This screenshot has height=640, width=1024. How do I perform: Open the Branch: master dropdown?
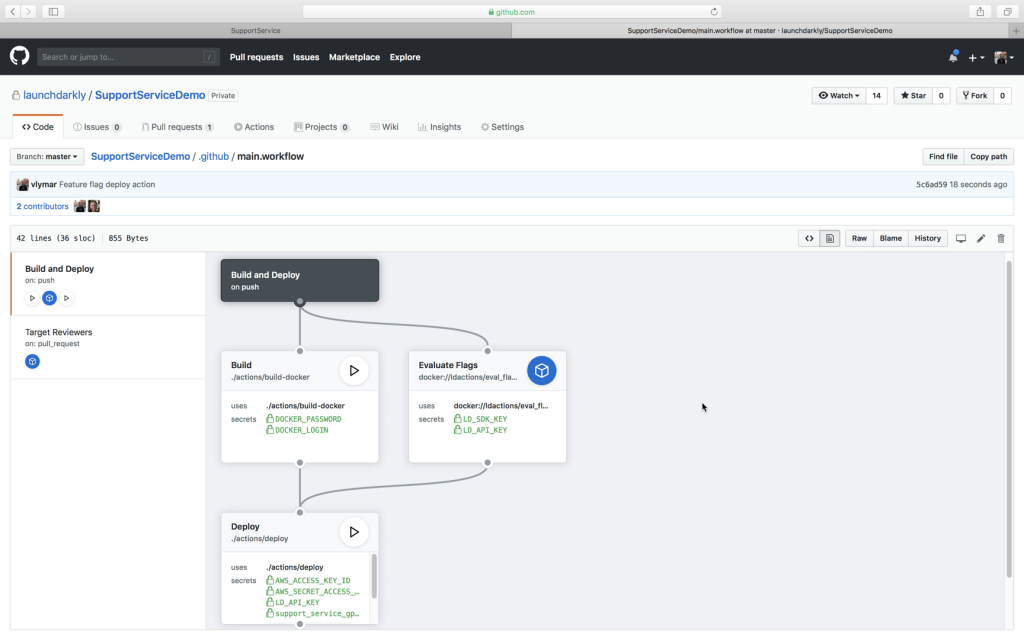pyautogui.click(x=46, y=156)
